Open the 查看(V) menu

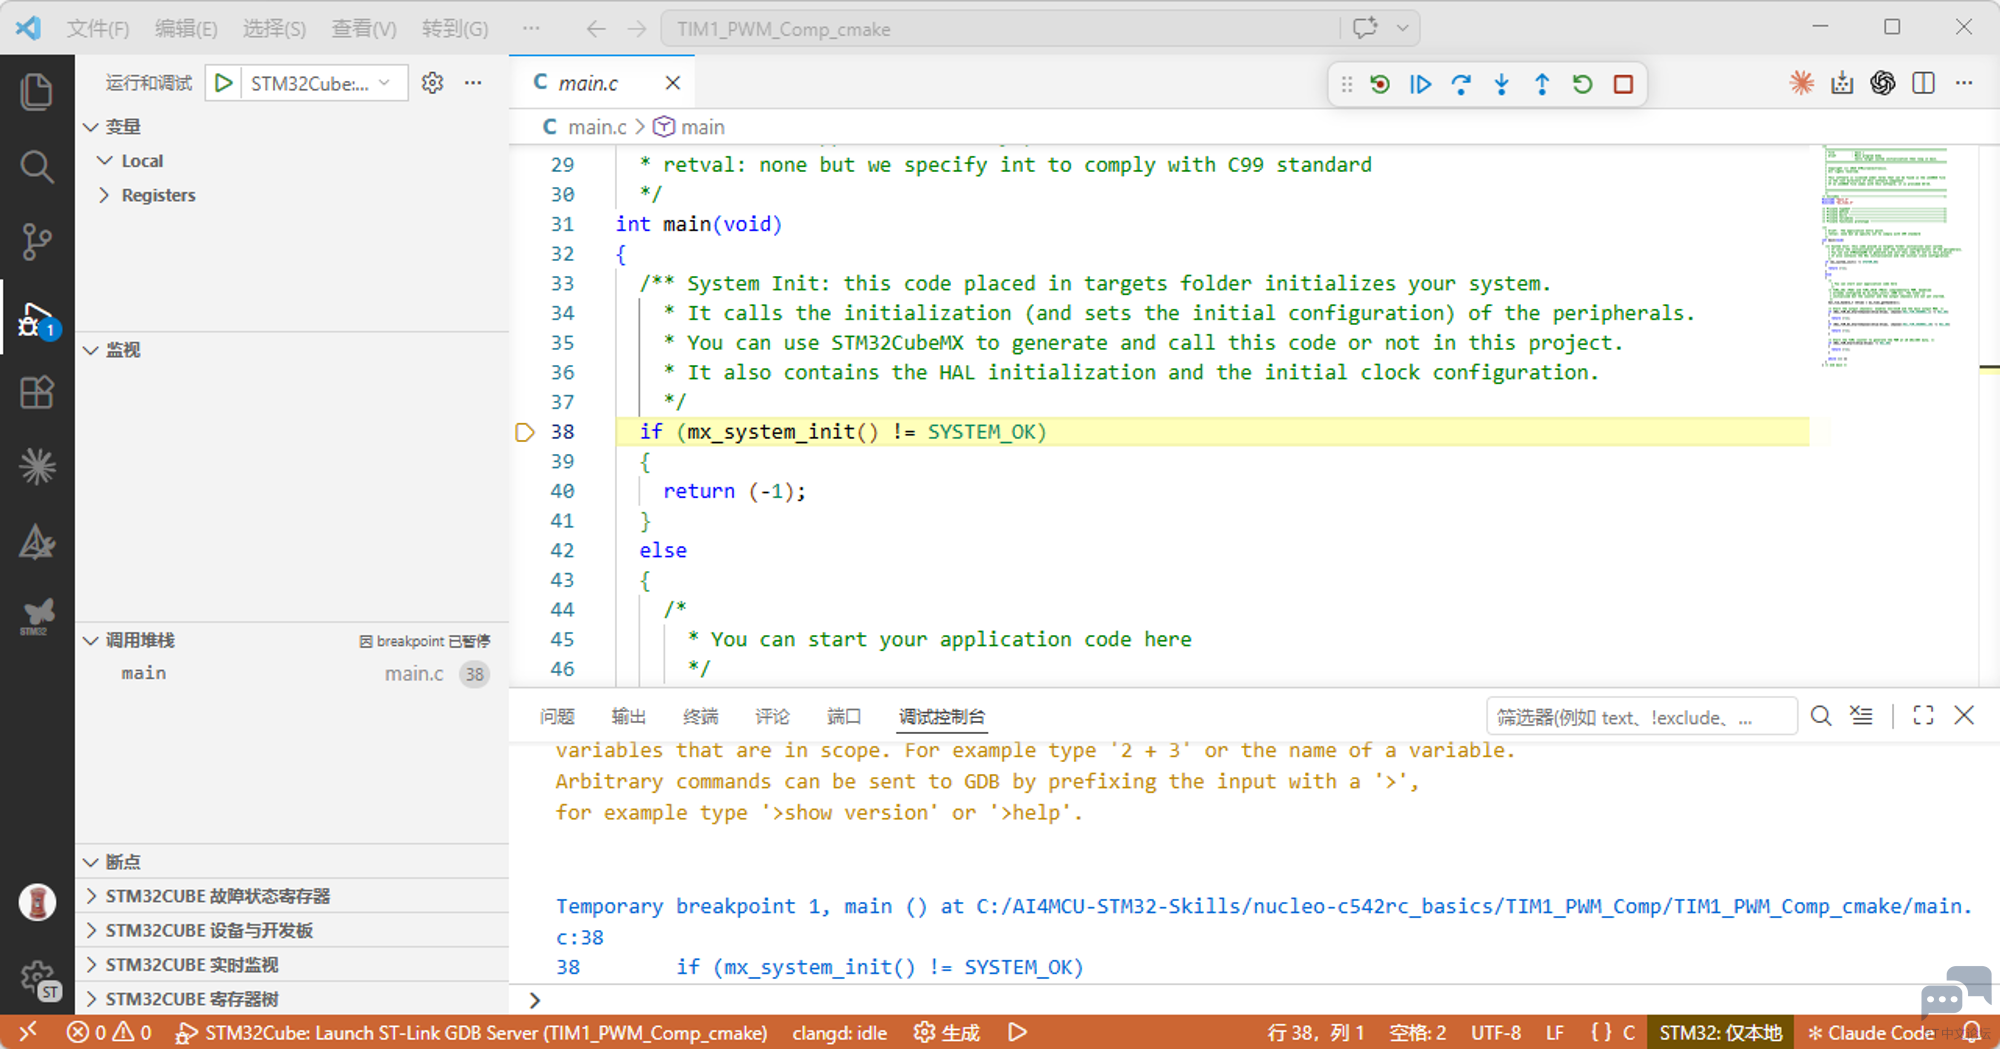point(363,29)
